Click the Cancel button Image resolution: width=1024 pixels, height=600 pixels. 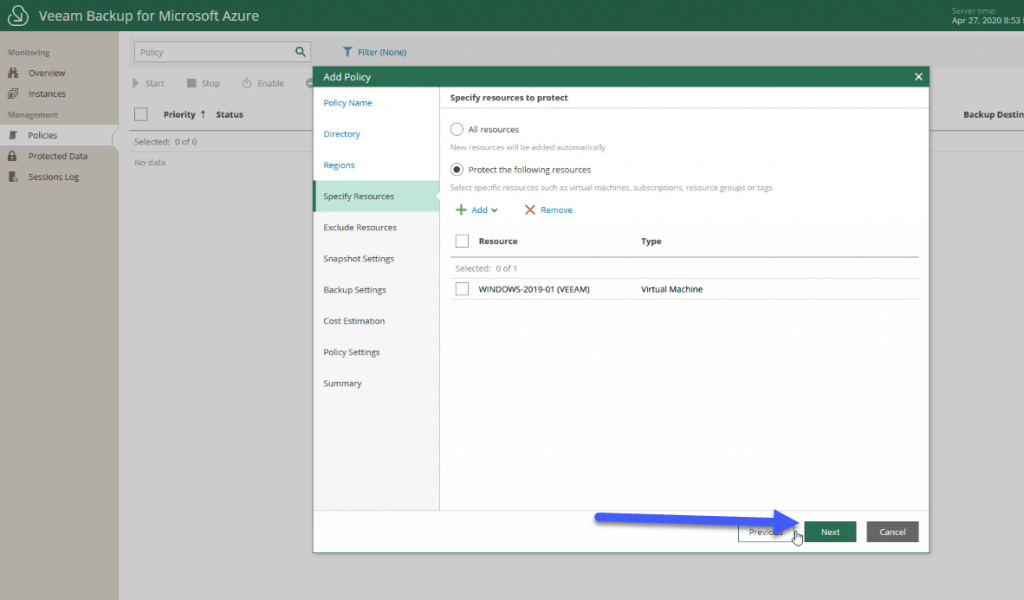tap(892, 531)
